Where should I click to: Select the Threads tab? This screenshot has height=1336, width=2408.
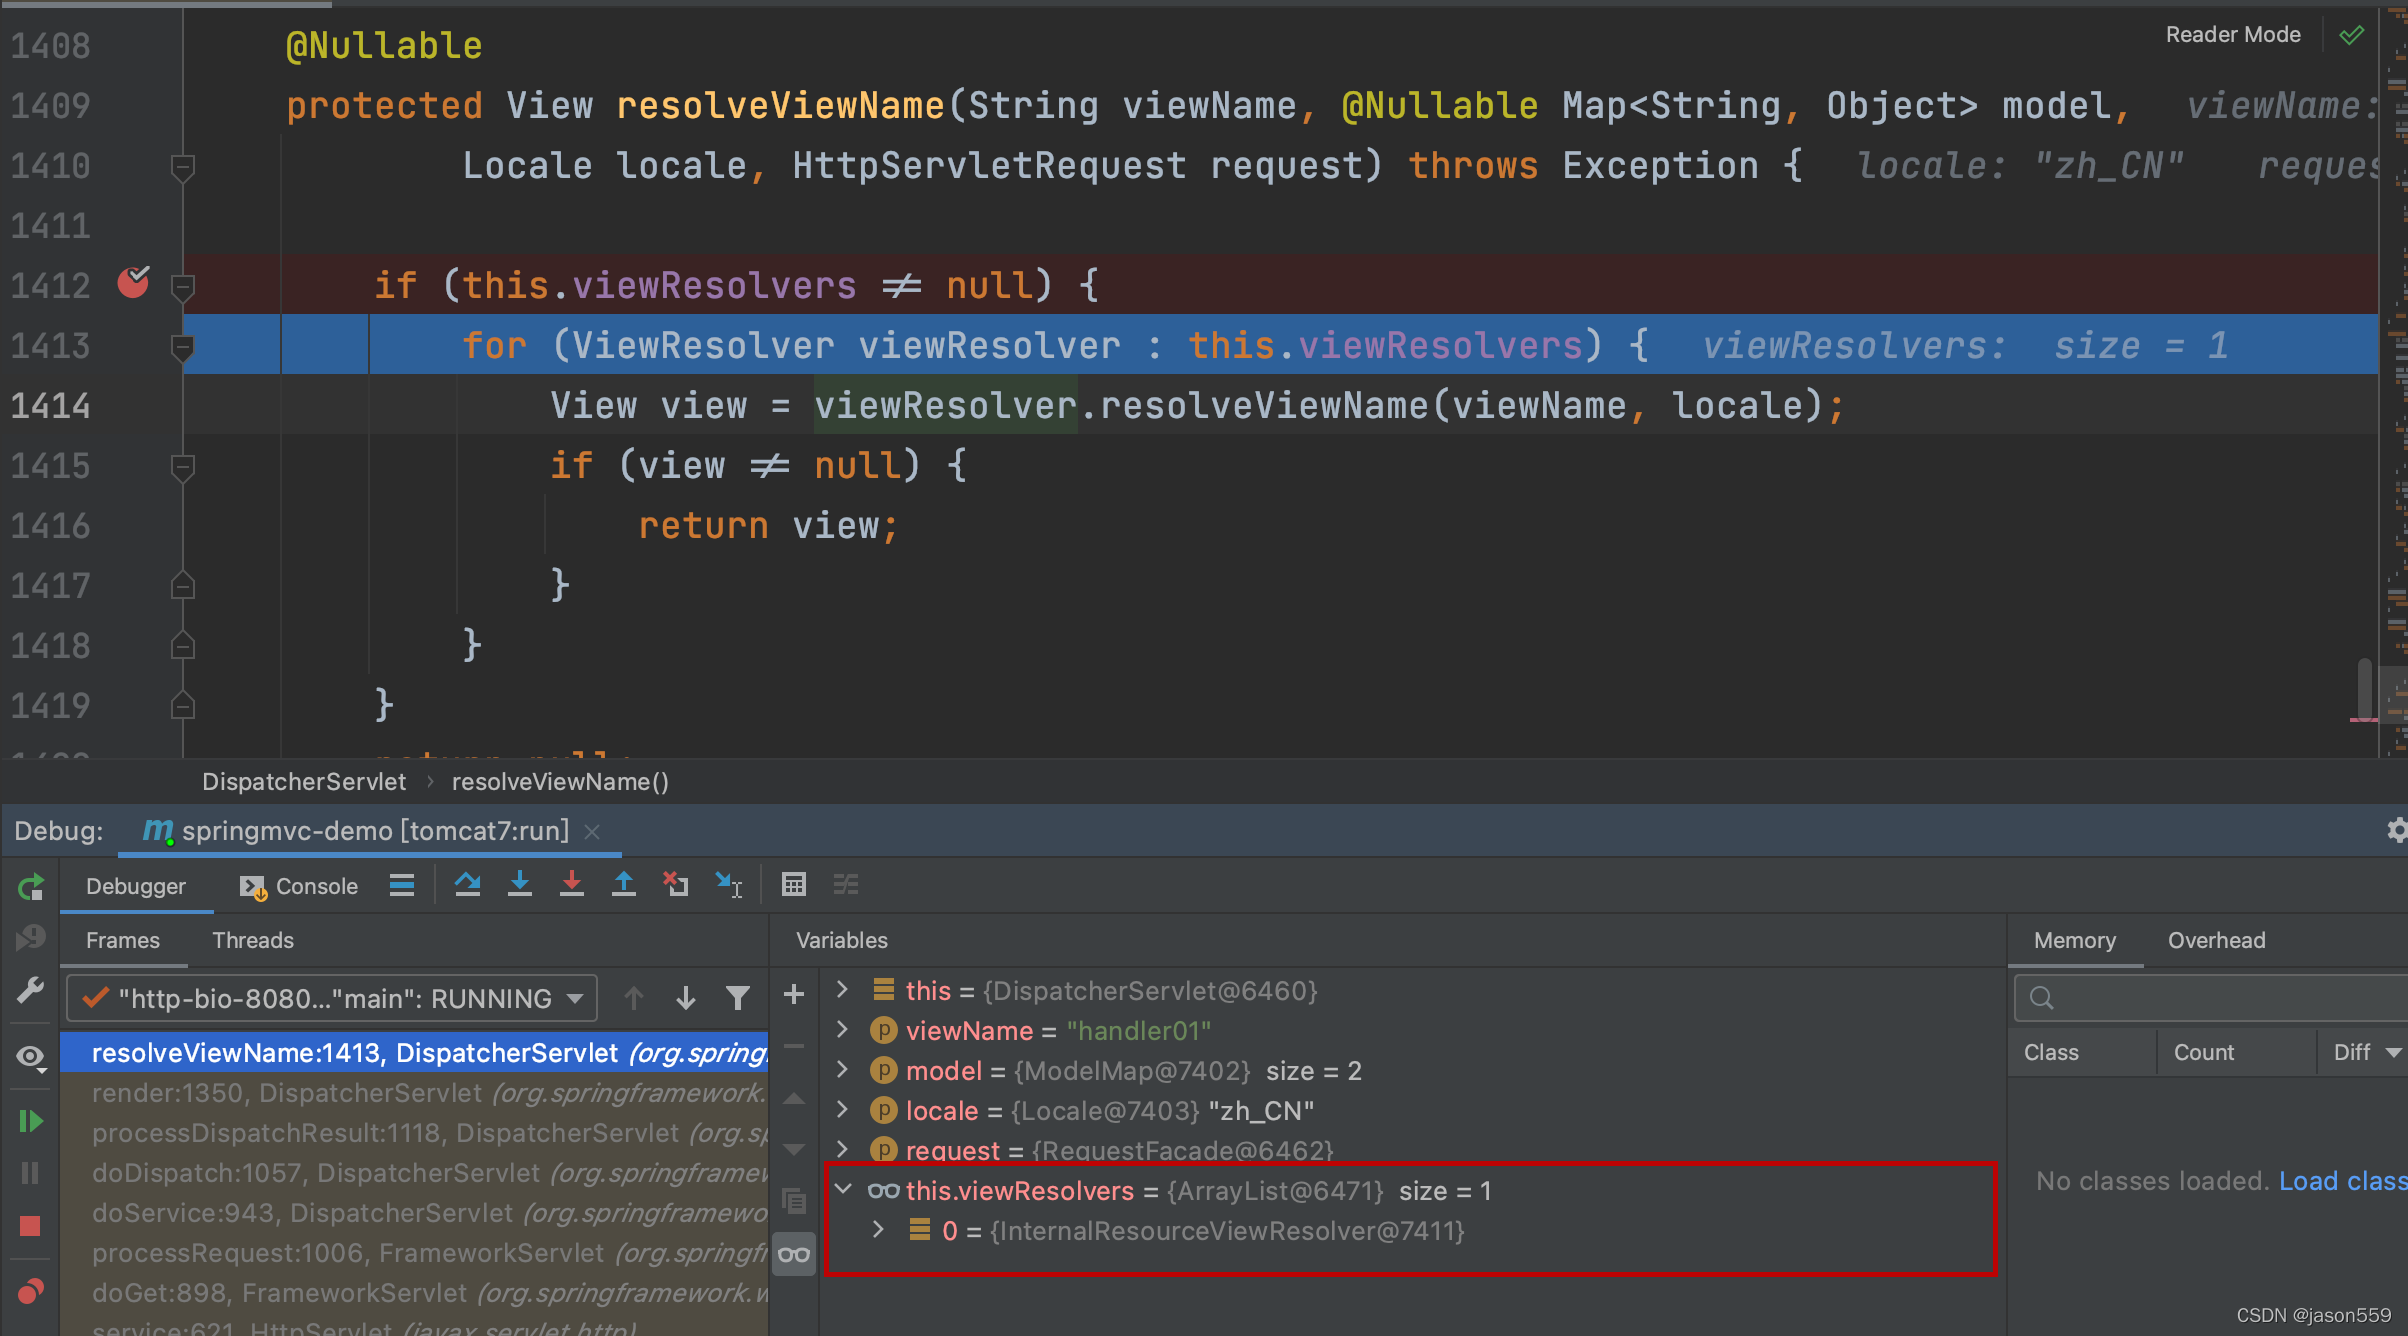pyautogui.click(x=253, y=940)
